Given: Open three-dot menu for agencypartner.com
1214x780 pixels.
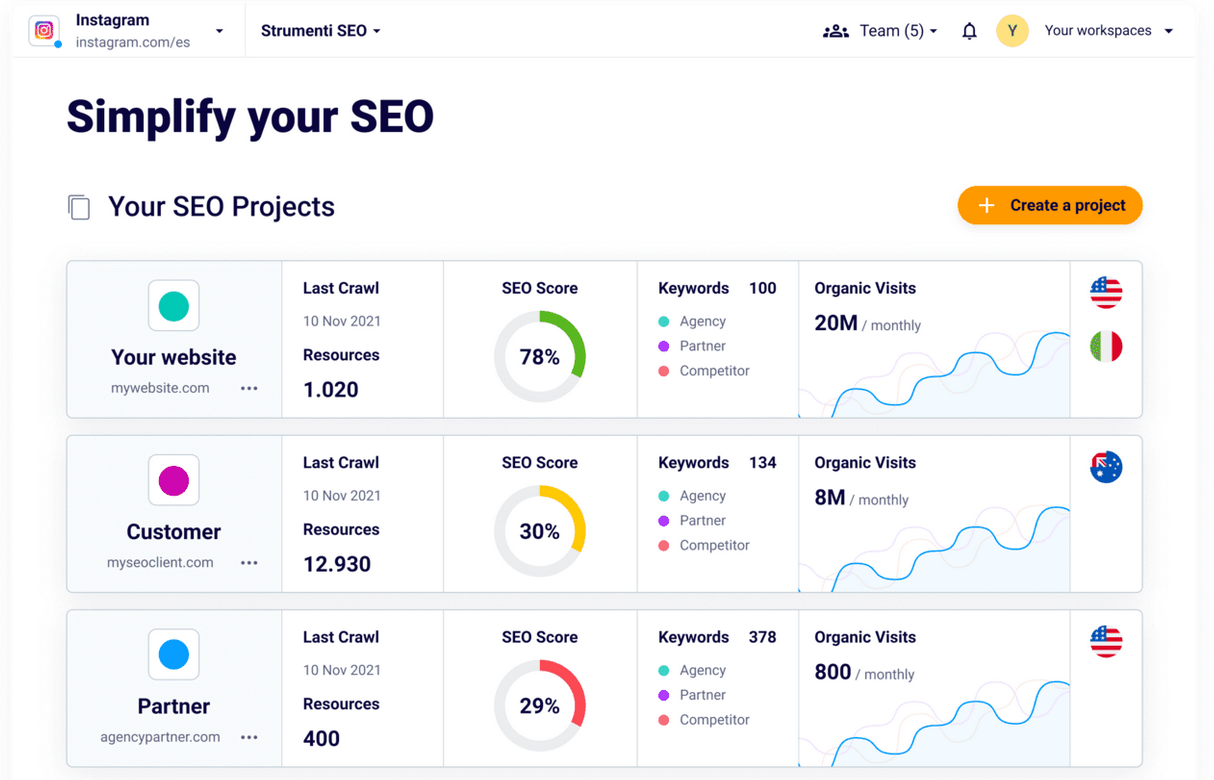Looking at the screenshot, I should pyautogui.click(x=249, y=738).
